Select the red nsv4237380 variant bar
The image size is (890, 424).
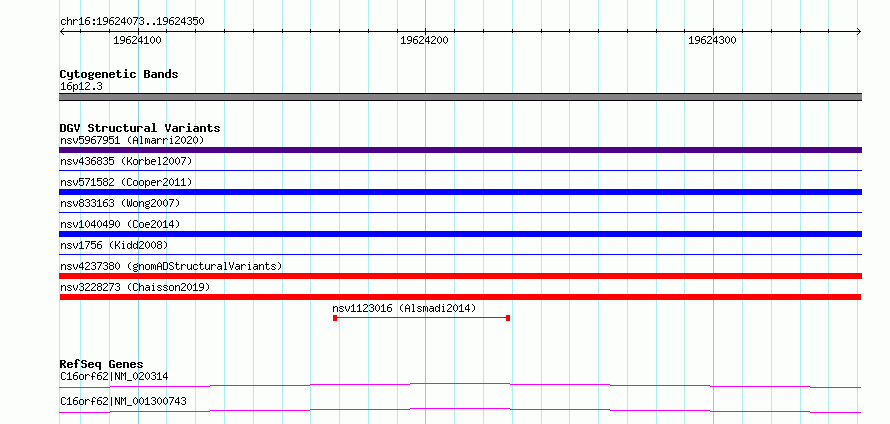(460, 276)
